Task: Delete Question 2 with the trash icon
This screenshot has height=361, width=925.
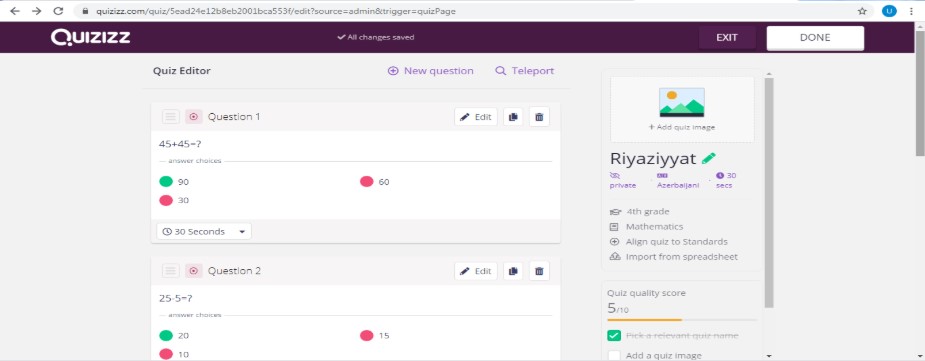Action: coord(539,271)
